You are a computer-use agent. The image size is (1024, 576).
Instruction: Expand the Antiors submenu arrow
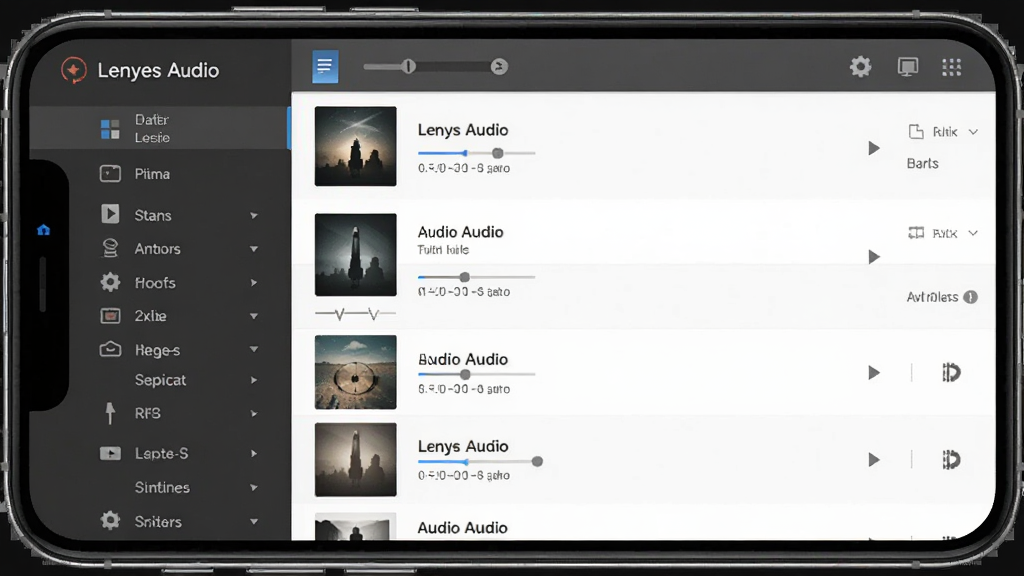click(x=254, y=249)
